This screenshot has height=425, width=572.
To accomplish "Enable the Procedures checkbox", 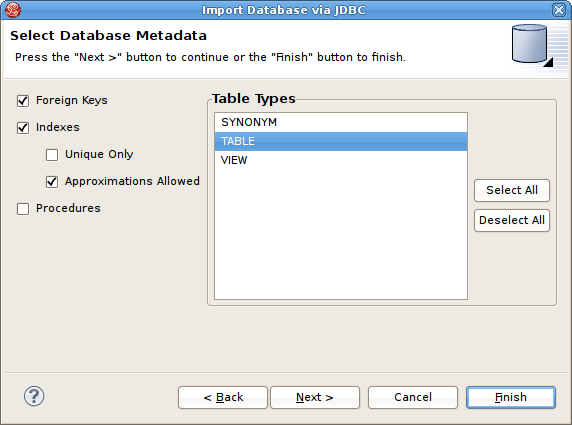I will coord(23,209).
